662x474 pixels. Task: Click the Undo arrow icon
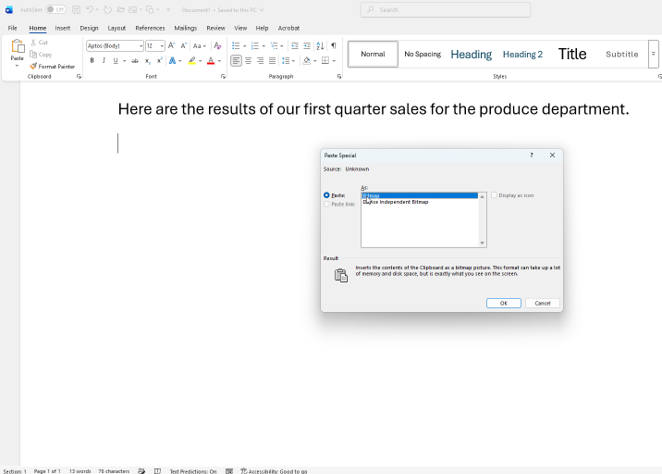tap(89, 9)
